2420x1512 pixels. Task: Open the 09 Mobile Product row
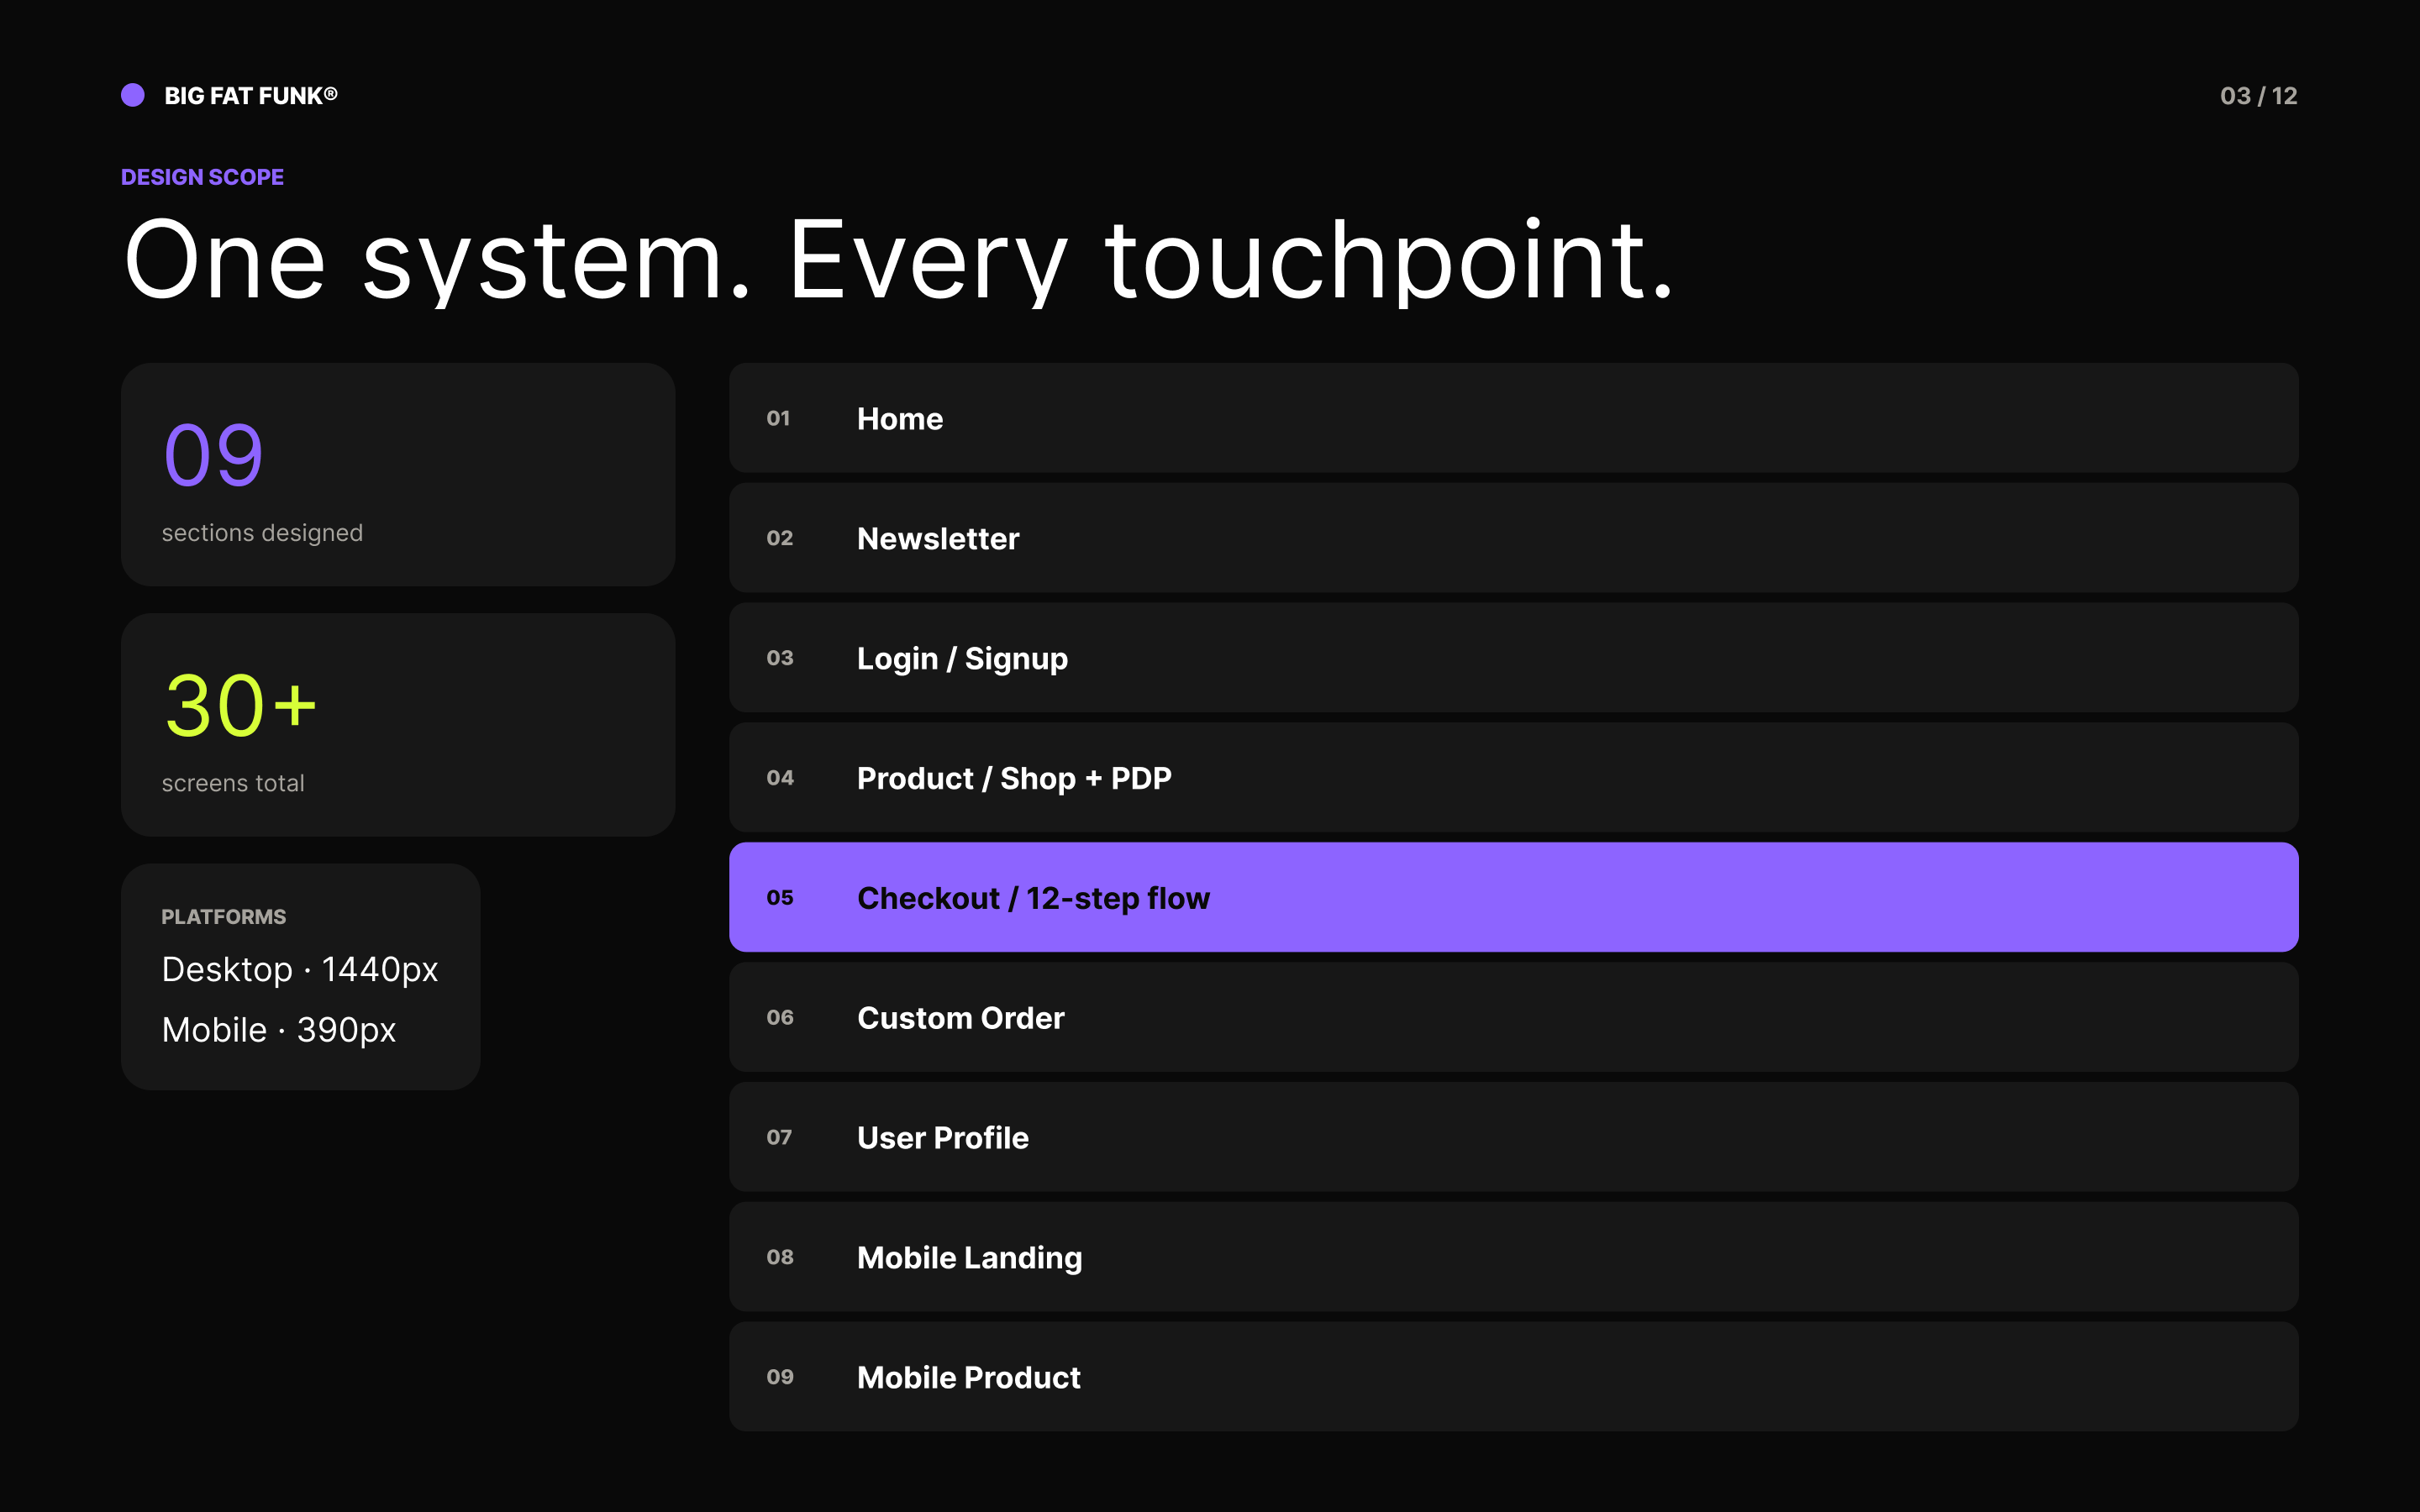1514,1377
